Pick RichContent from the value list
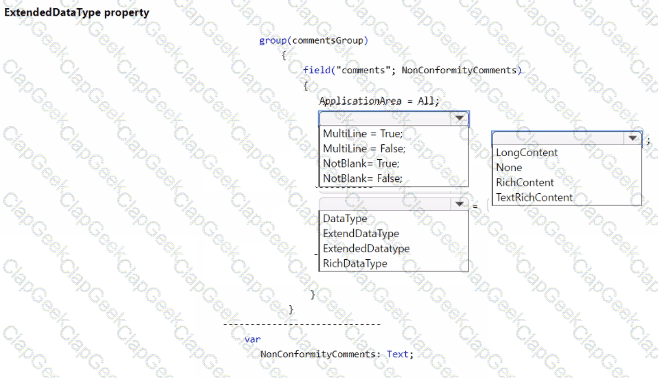 525,182
